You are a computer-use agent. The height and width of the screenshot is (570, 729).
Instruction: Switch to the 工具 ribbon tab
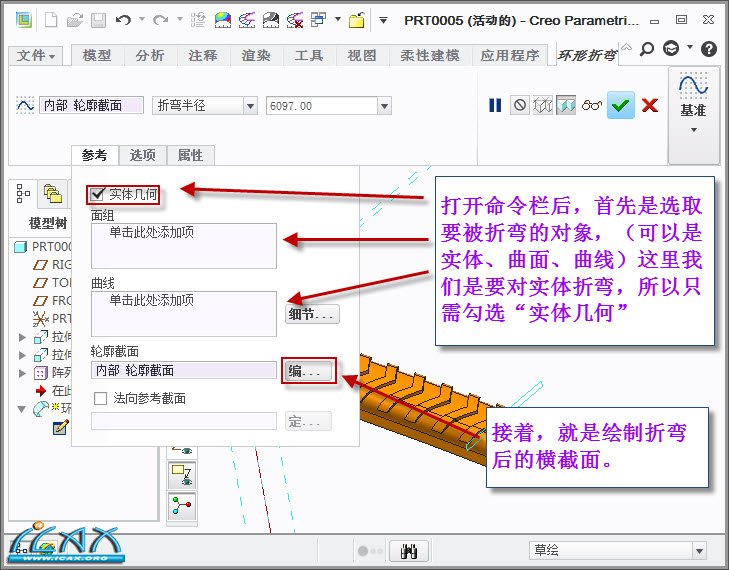[x=309, y=55]
